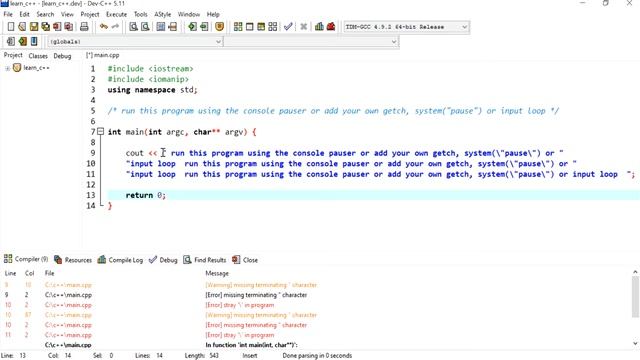Switch to the Classes sidebar tab
The image size is (640, 360).
[38, 56]
